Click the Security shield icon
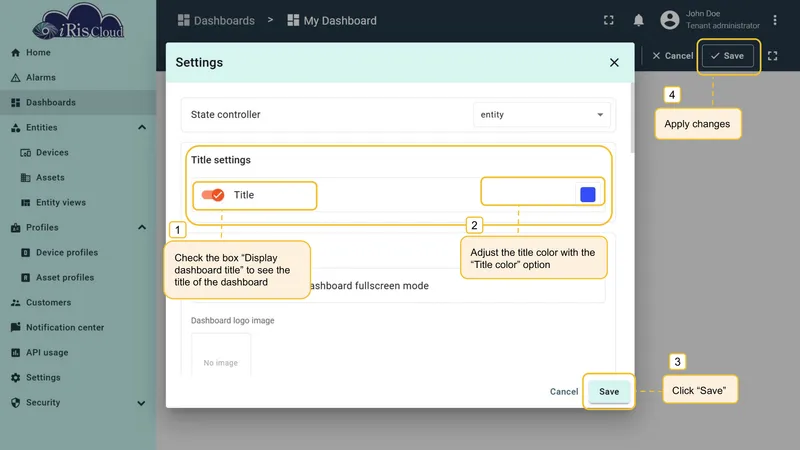 coord(15,403)
